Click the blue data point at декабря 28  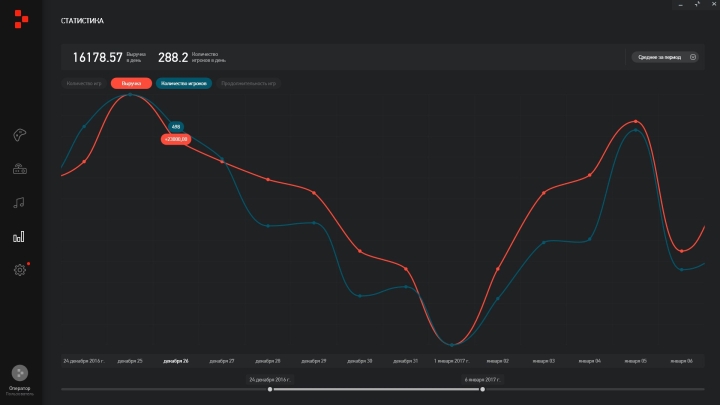click(x=268, y=226)
